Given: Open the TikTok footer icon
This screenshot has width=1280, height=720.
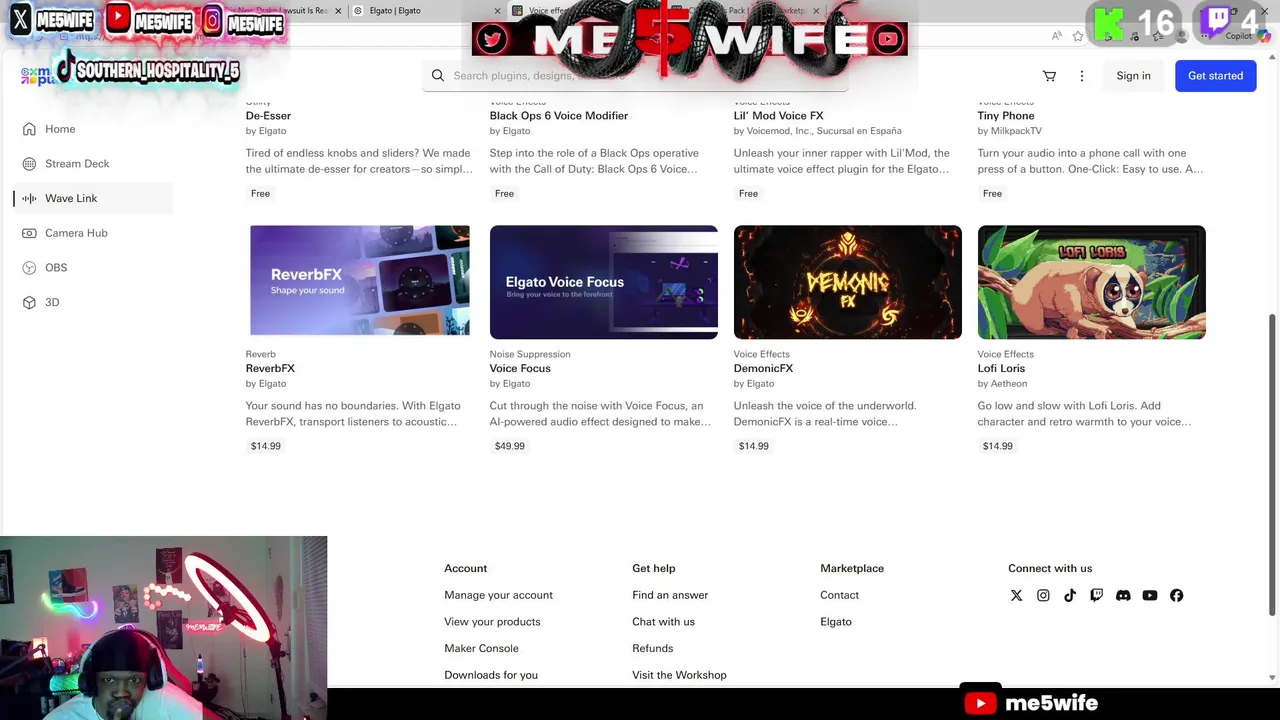Looking at the screenshot, I should pyautogui.click(x=1070, y=595).
